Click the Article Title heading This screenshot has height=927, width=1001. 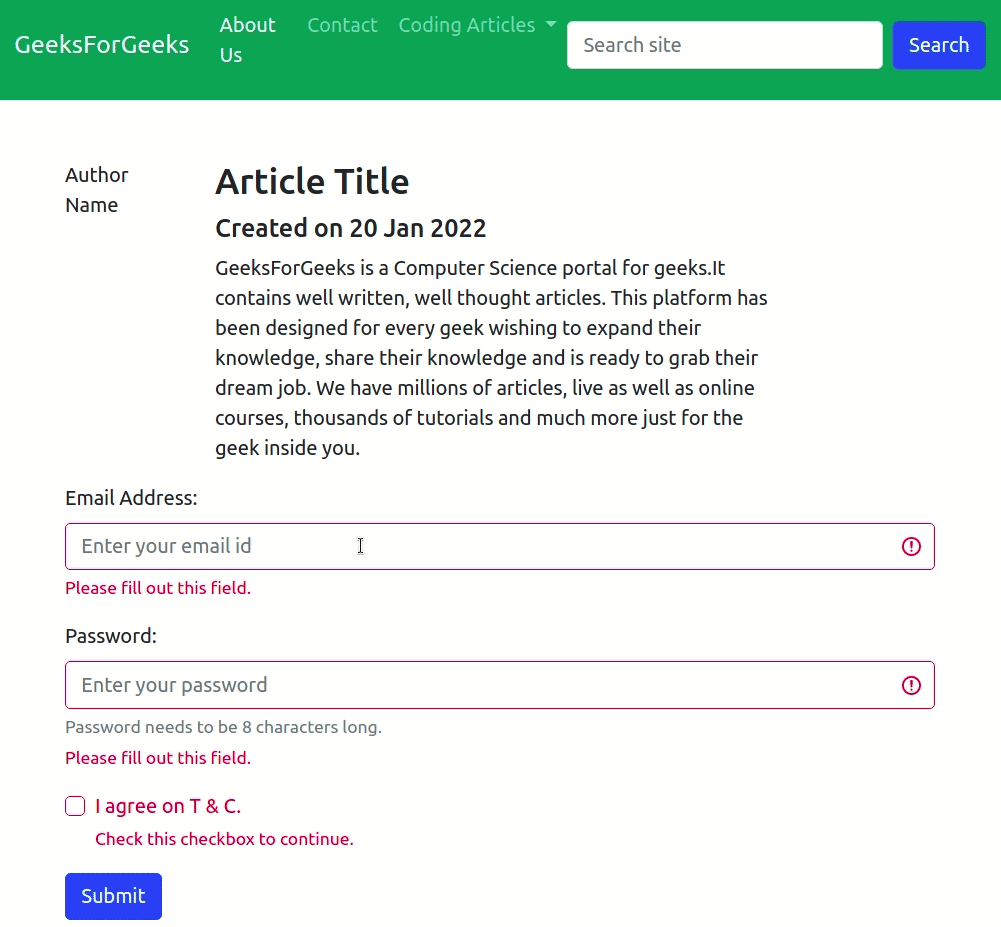tap(312, 182)
